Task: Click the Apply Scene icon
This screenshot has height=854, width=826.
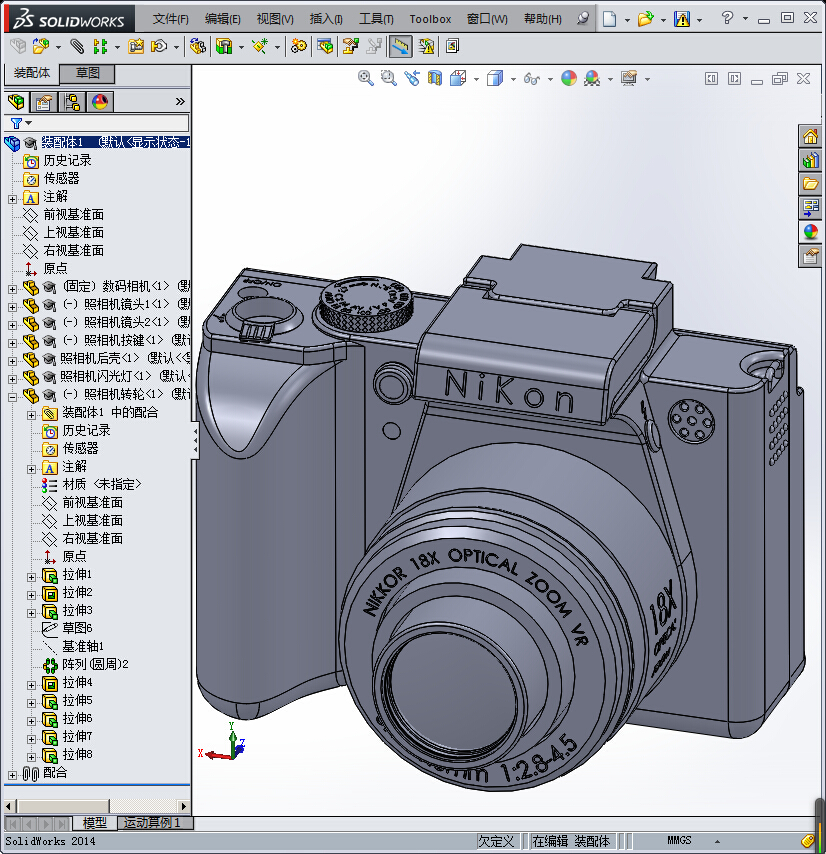Action: pos(592,78)
